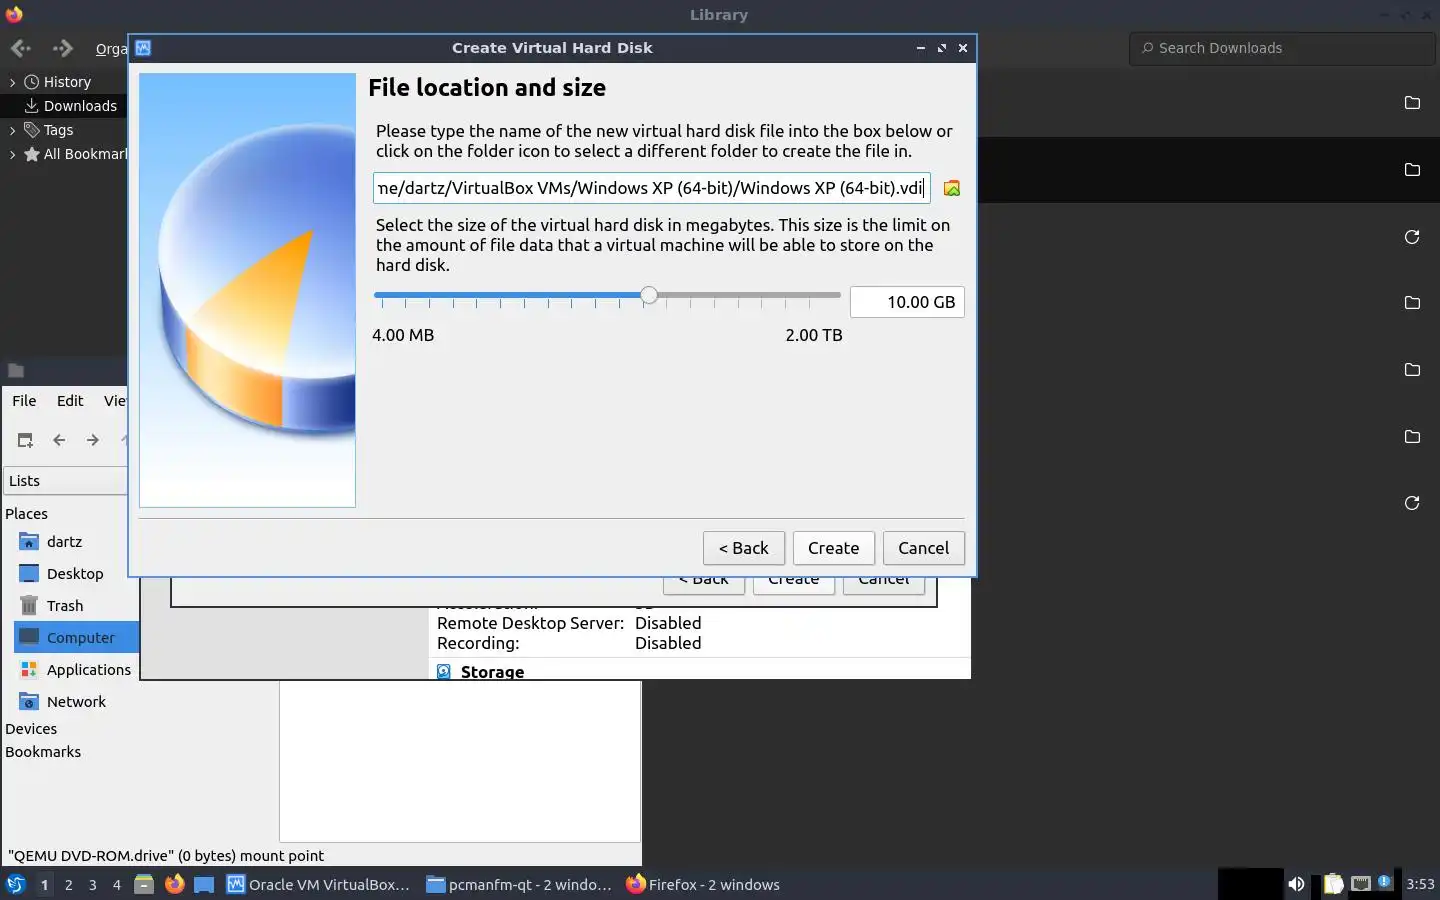The image size is (1440, 900).
Task: Click inside the virtual disk file path field
Action: click(652, 188)
